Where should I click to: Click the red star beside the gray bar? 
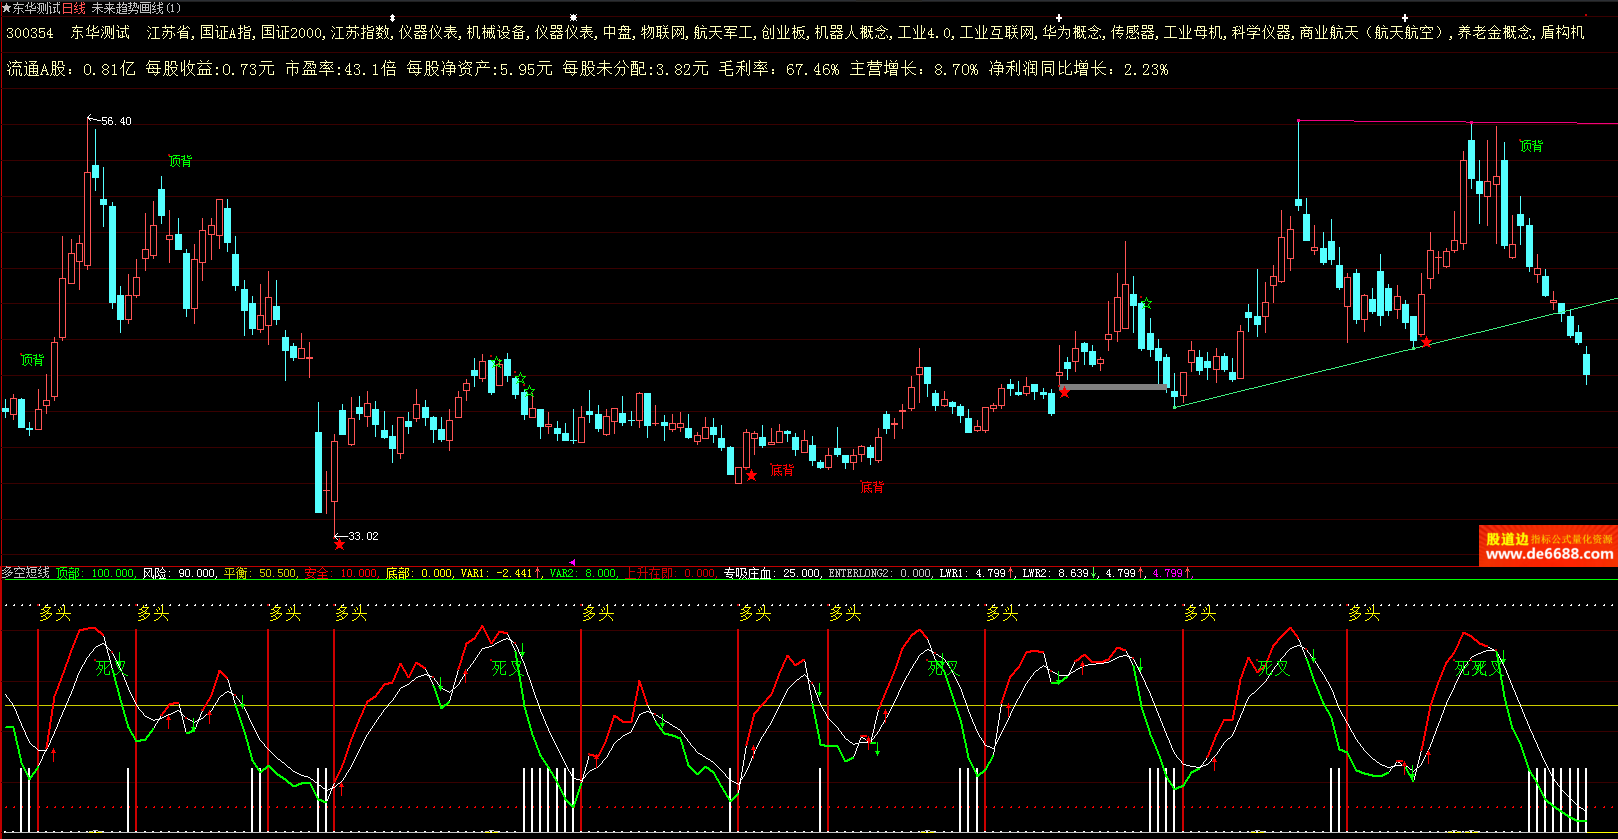[1064, 392]
